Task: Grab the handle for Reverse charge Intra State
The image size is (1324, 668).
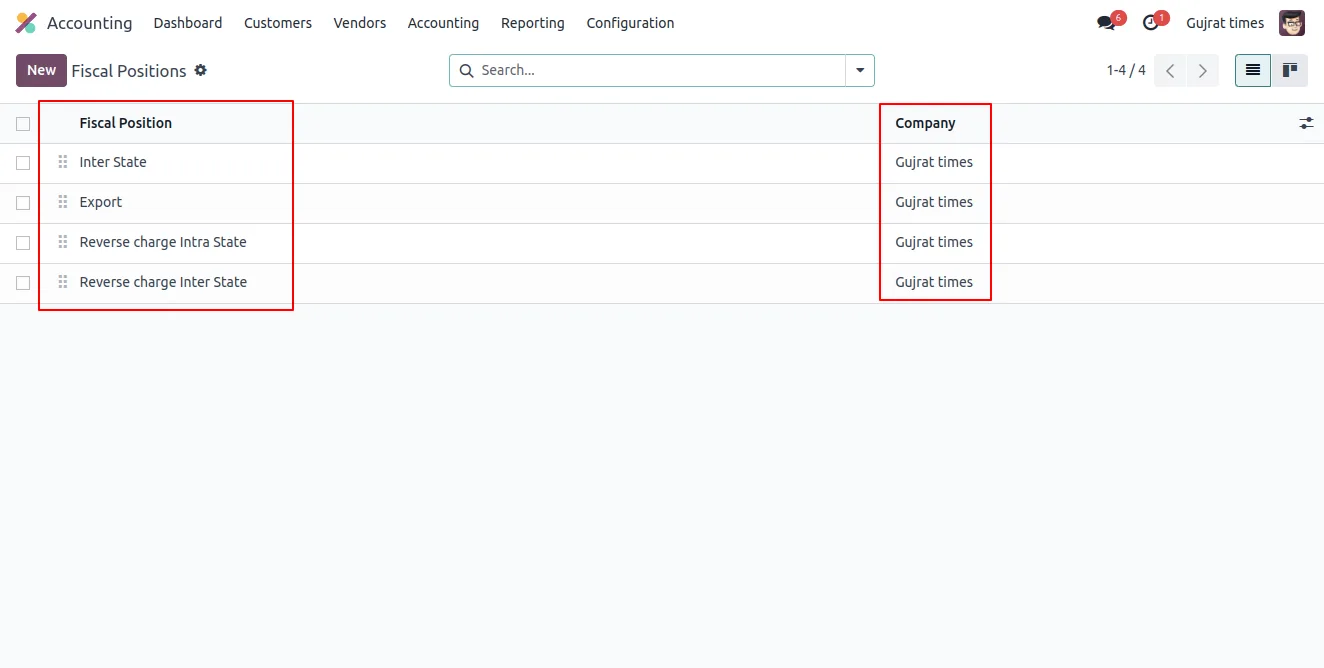Action: [63, 242]
